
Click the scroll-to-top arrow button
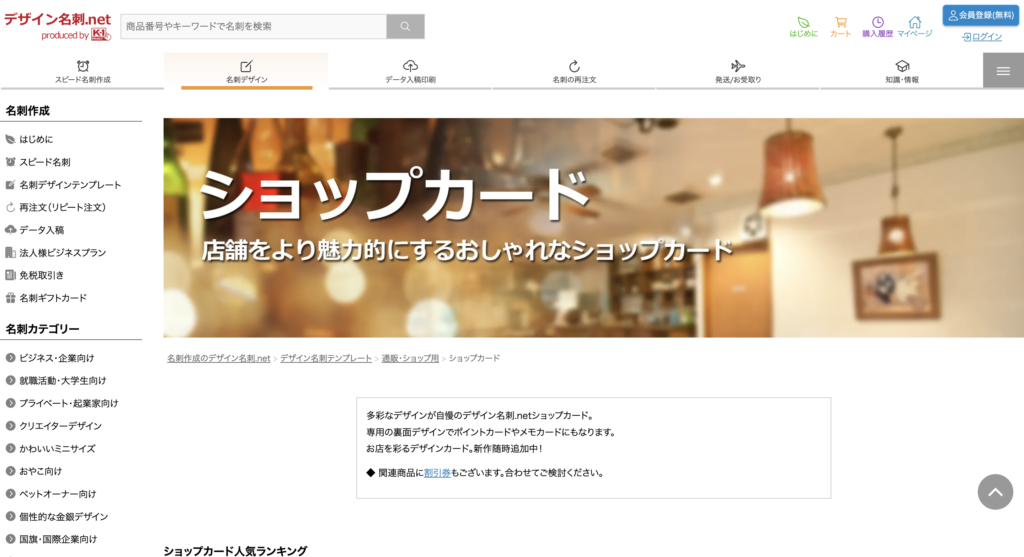[995, 492]
